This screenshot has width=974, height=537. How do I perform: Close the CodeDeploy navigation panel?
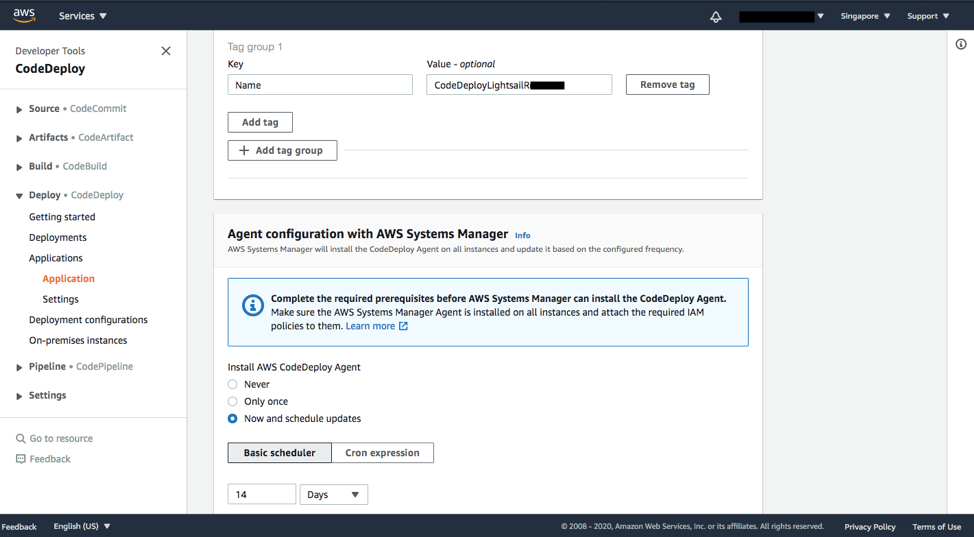coord(166,51)
